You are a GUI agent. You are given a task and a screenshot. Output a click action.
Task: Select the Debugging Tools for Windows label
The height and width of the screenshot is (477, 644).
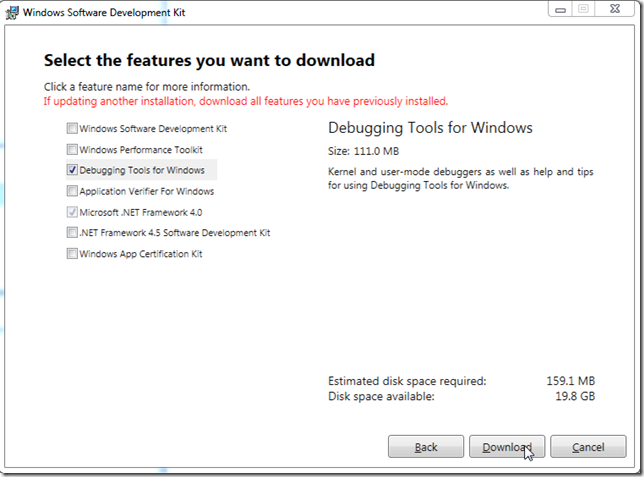[142, 170]
